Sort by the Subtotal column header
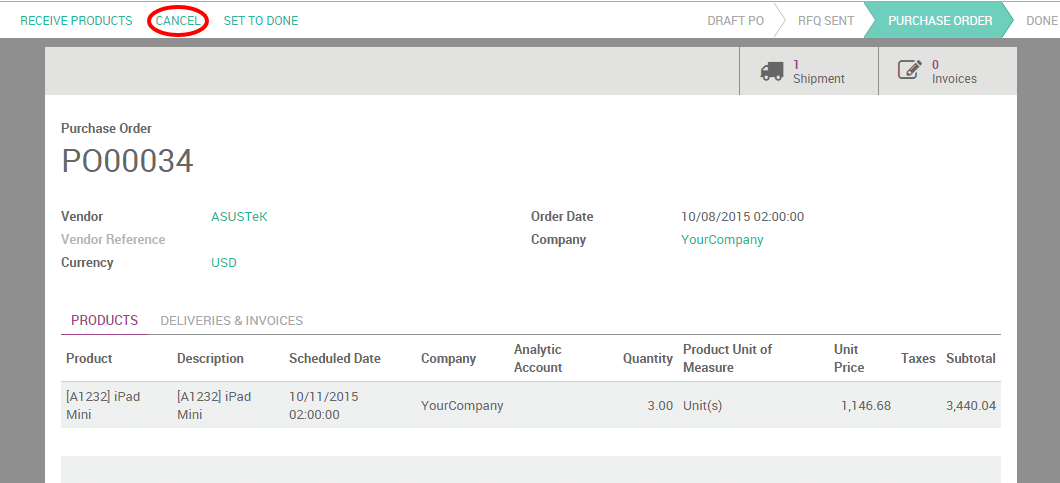The image size is (1060, 483). coord(970,359)
